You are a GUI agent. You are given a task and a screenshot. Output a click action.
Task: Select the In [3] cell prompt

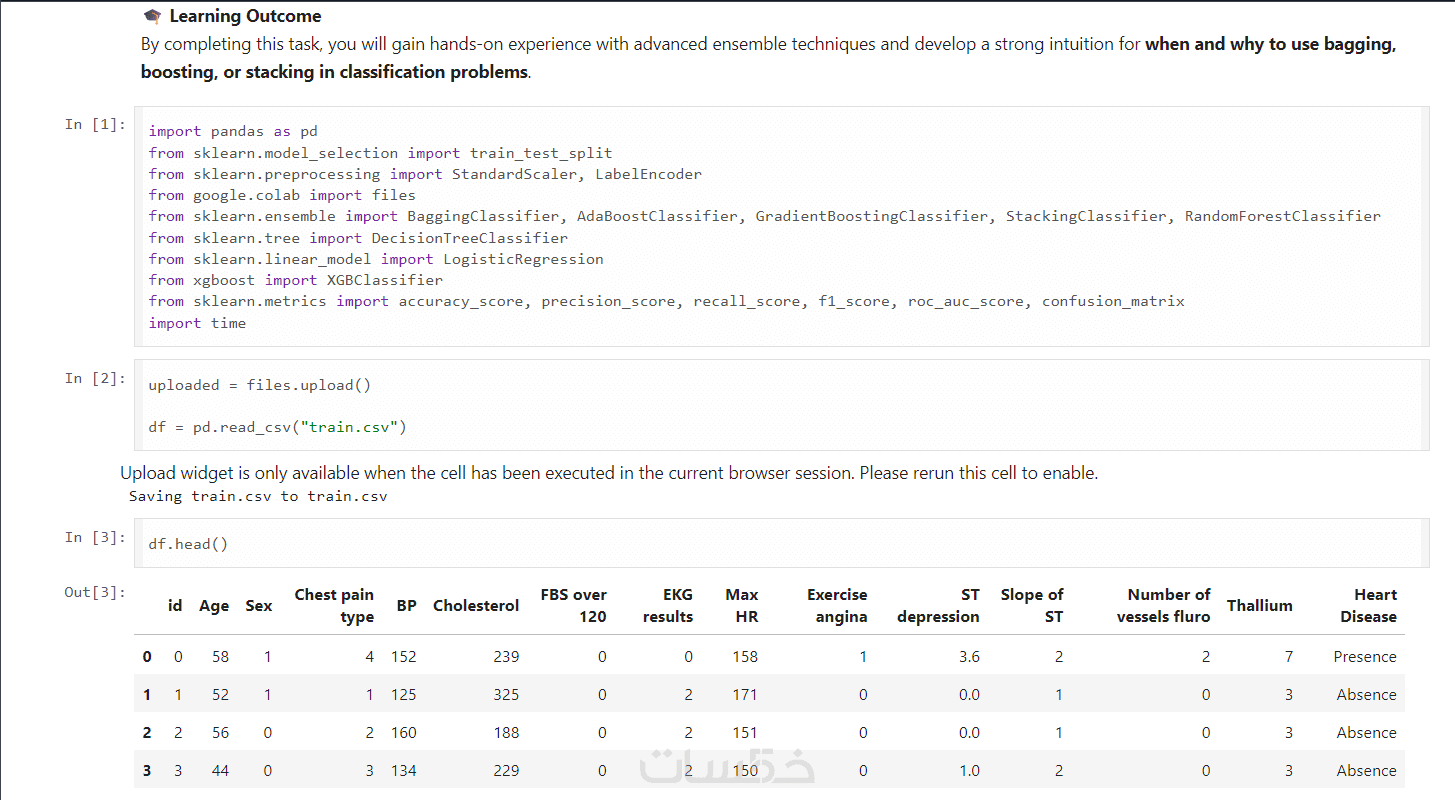pos(95,537)
